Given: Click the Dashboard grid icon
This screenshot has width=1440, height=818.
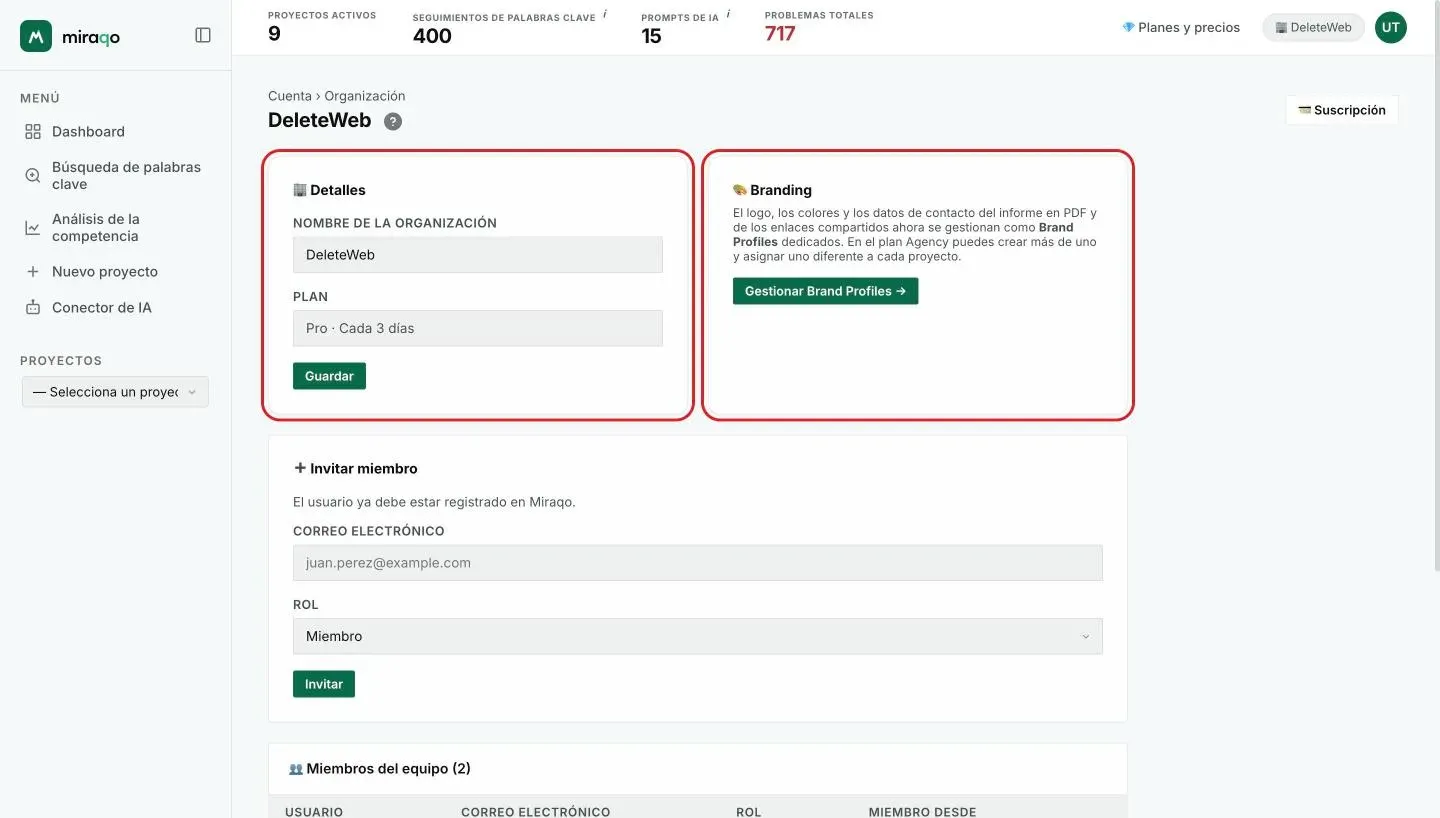Looking at the screenshot, I should 33,131.
